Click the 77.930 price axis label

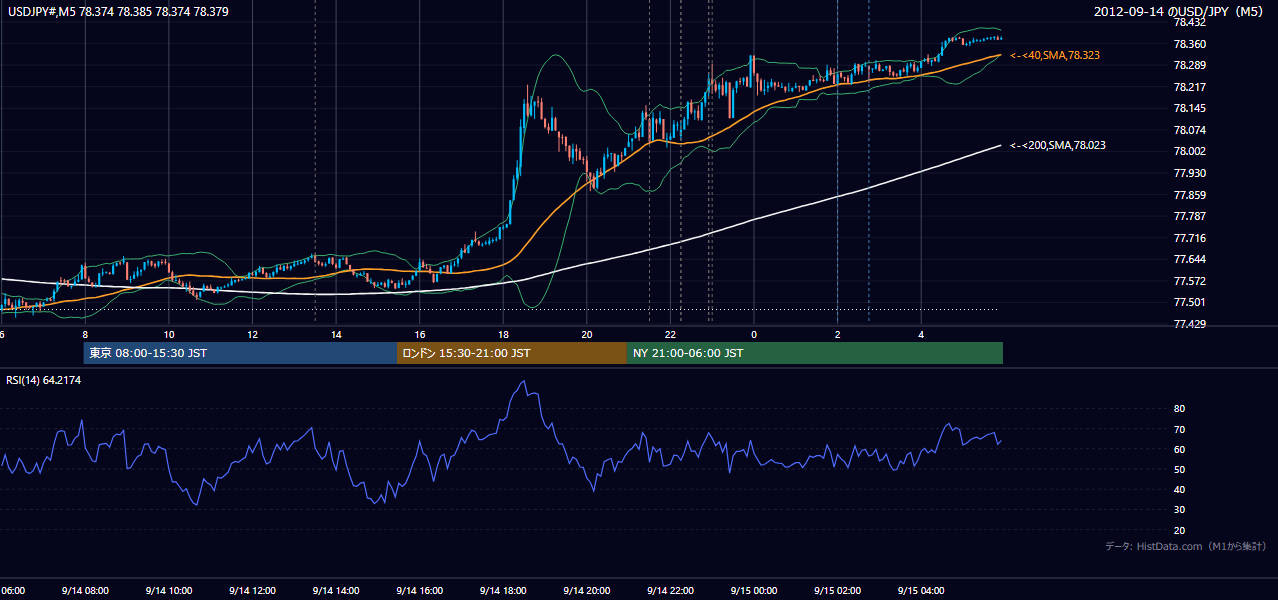(x=1189, y=173)
